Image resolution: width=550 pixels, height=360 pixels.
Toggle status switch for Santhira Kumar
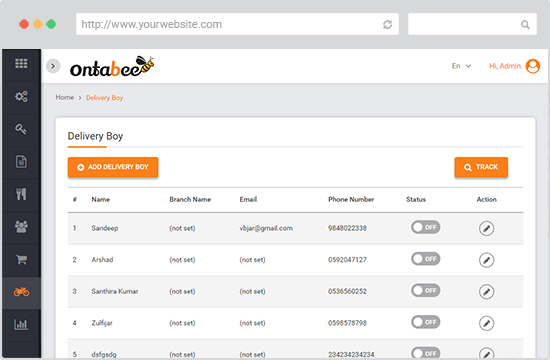425,291
